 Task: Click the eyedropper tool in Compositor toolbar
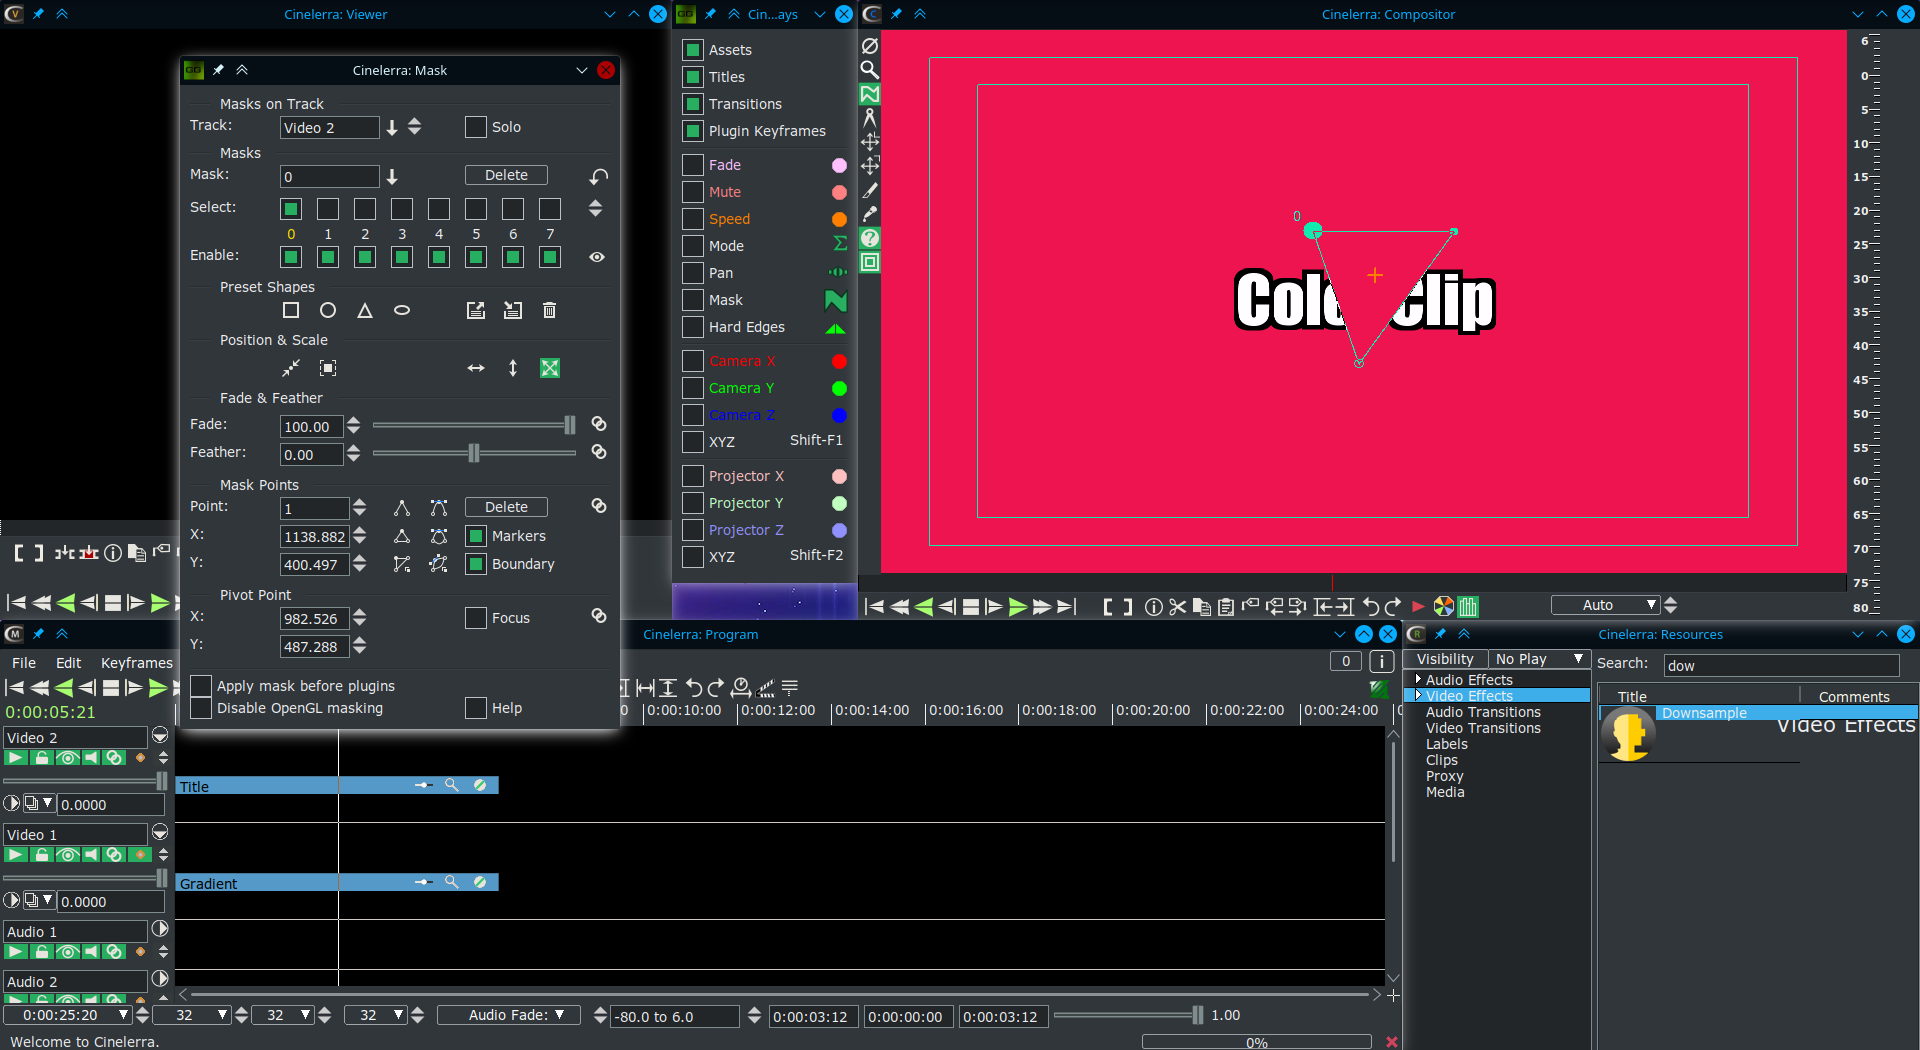(x=870, y=214)
